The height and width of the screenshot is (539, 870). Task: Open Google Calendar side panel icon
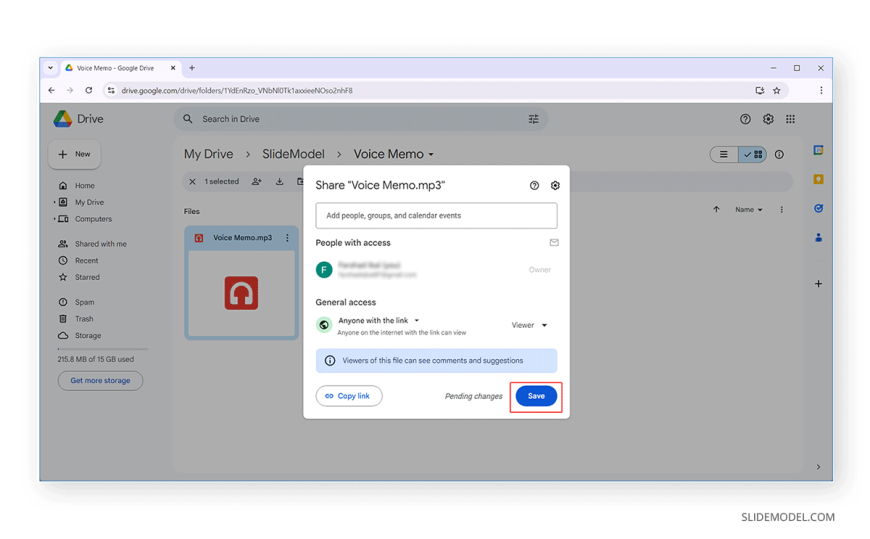[818, 150]
